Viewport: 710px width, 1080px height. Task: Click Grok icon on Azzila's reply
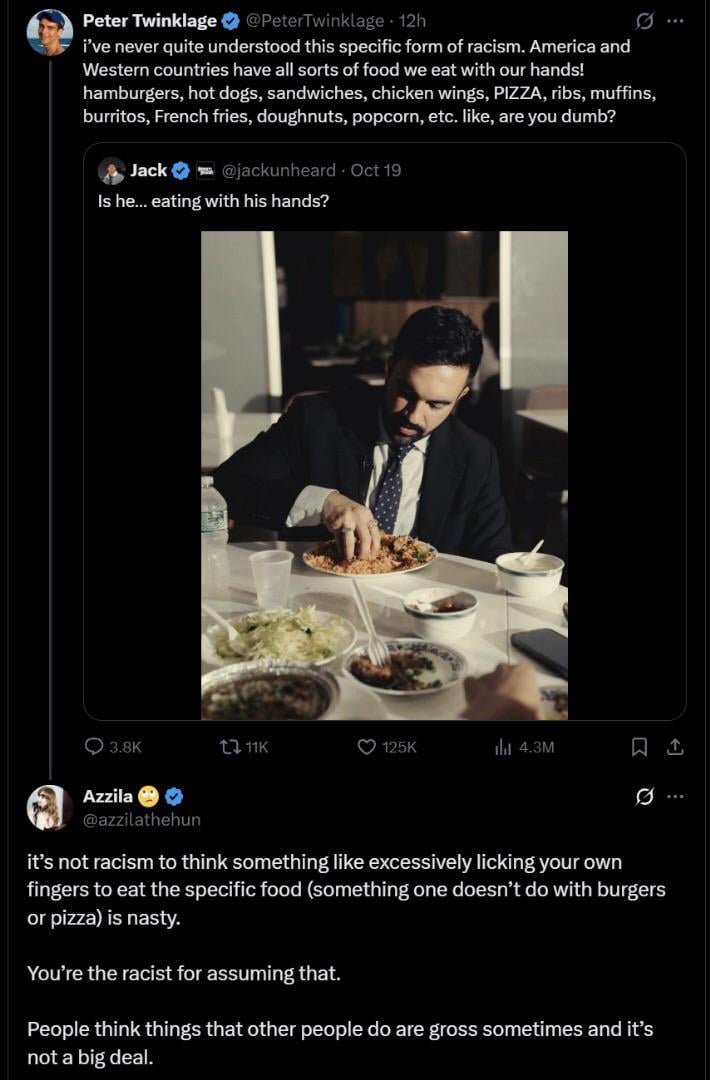(645, 797)
